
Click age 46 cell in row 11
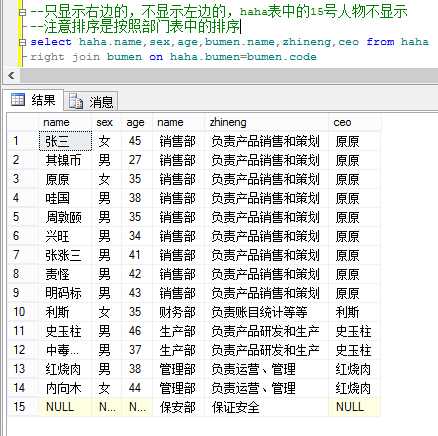137,331
